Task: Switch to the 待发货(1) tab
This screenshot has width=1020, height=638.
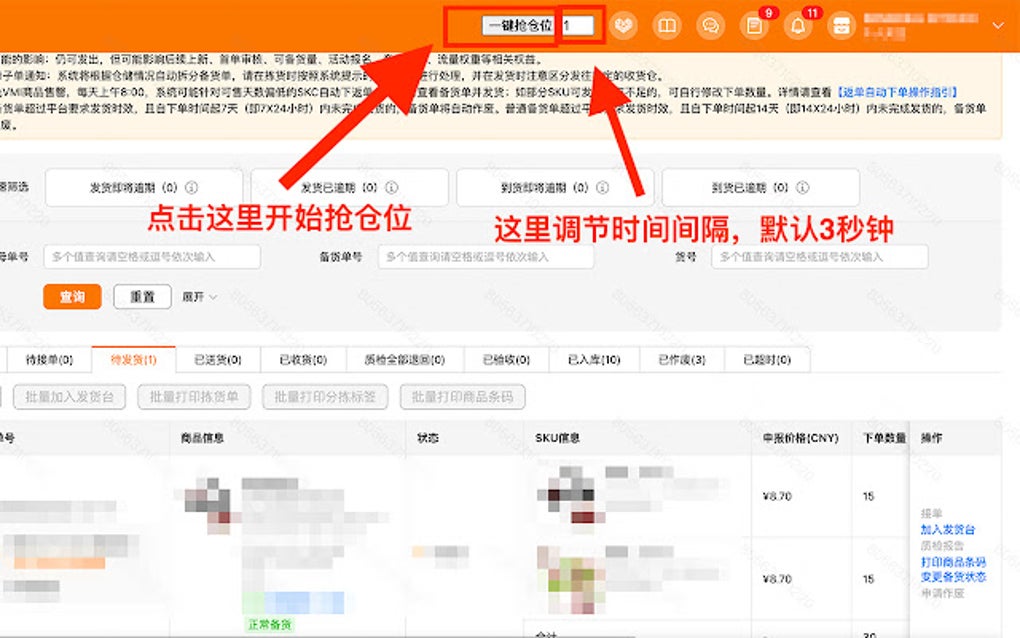Action: point(133,360)
